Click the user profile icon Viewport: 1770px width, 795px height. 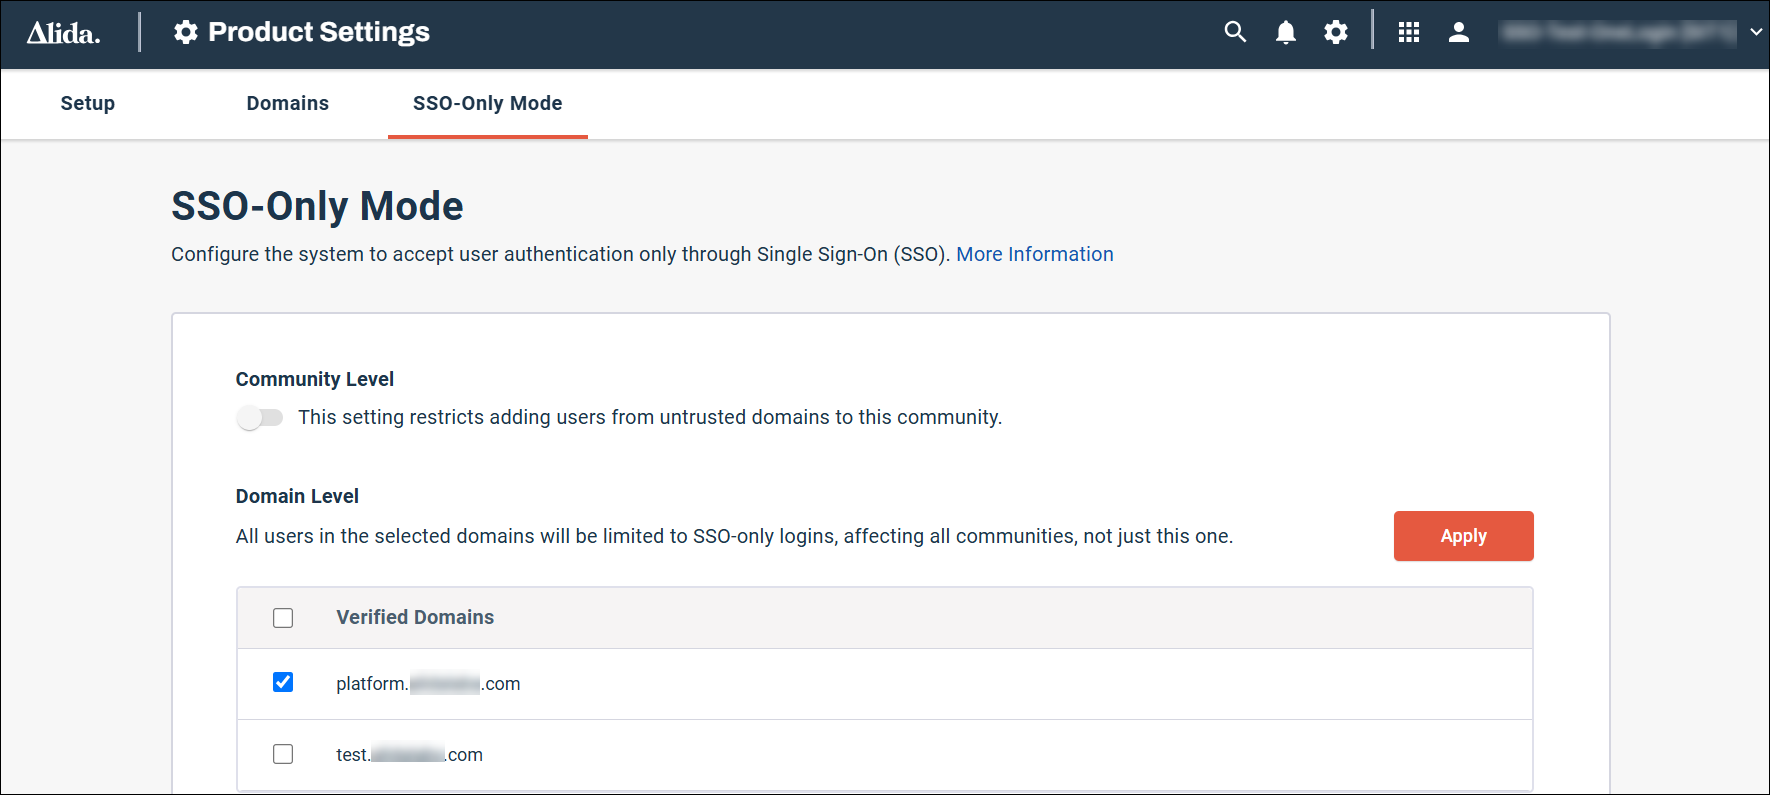[1459, 32]
